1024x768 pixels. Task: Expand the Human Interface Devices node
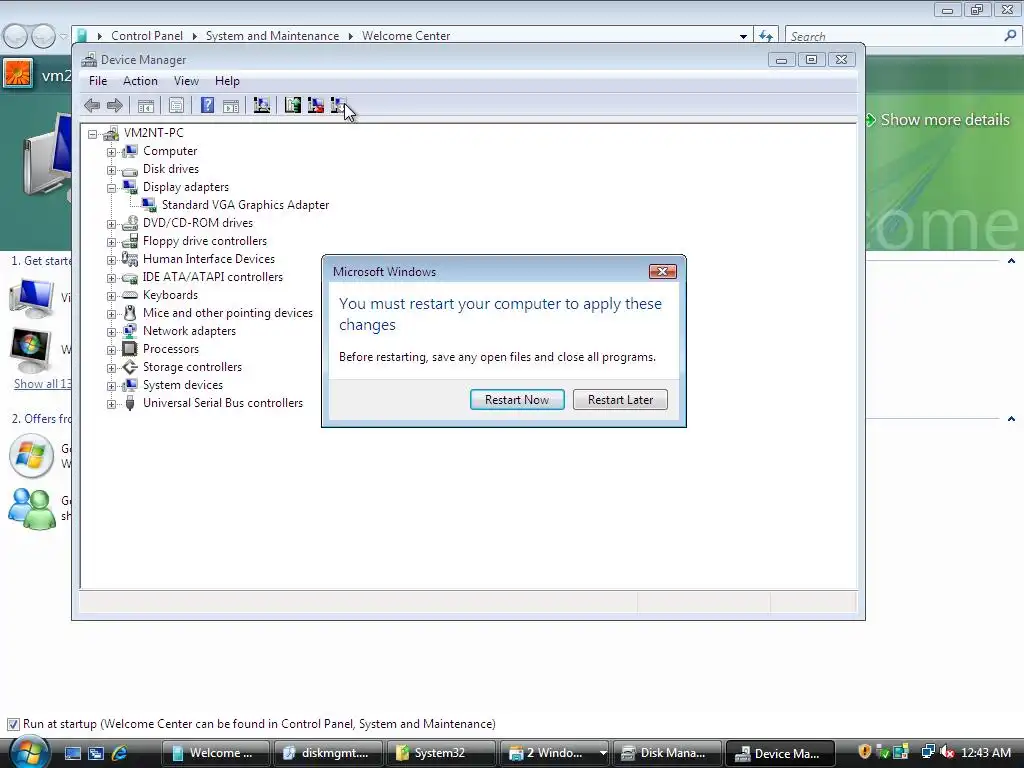(x=112, y=260)
